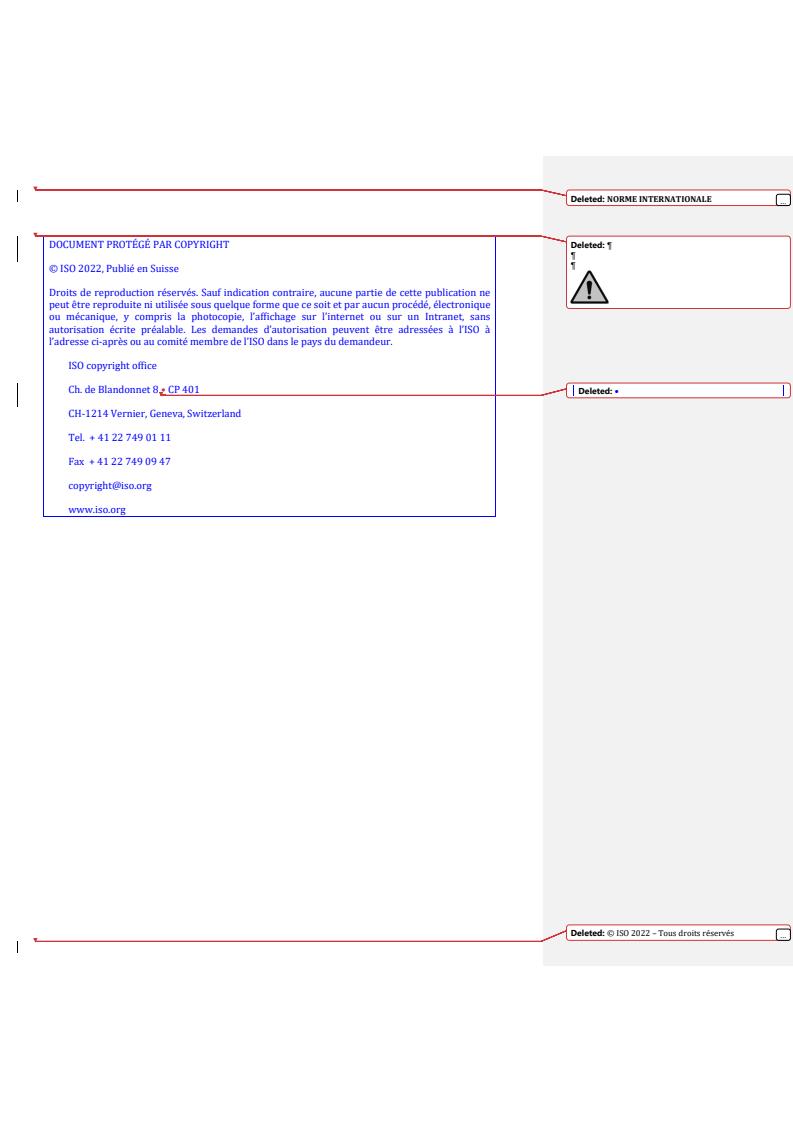
Task: Click the change bar beside DOCUMENT PROTÉGÉ heading
Action: pos(18,243)
